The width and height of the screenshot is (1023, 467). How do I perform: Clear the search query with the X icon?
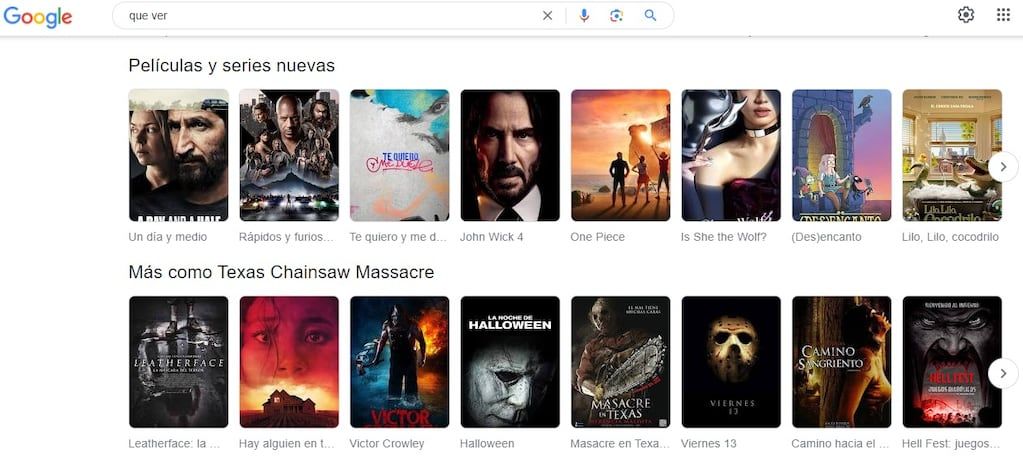click(547, 16)
